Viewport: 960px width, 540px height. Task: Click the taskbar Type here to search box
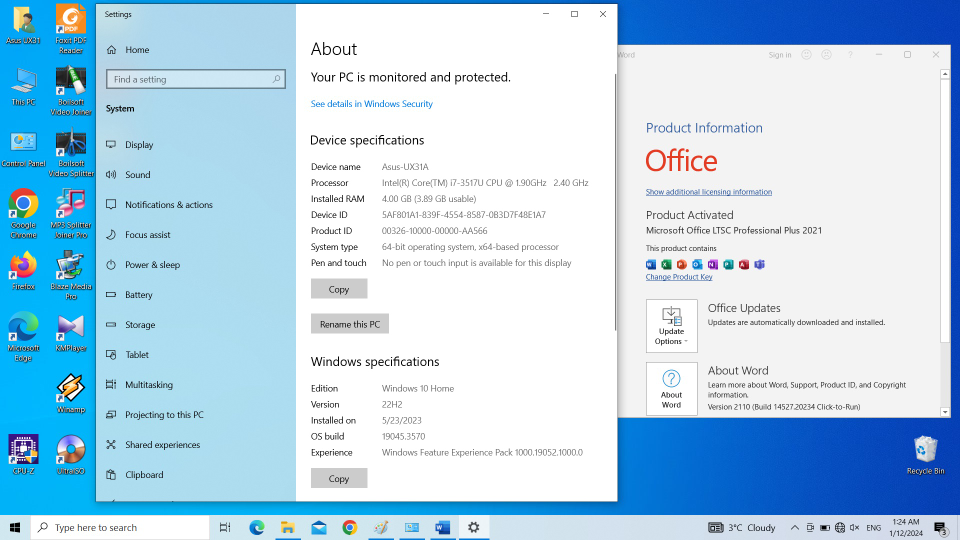120,527
